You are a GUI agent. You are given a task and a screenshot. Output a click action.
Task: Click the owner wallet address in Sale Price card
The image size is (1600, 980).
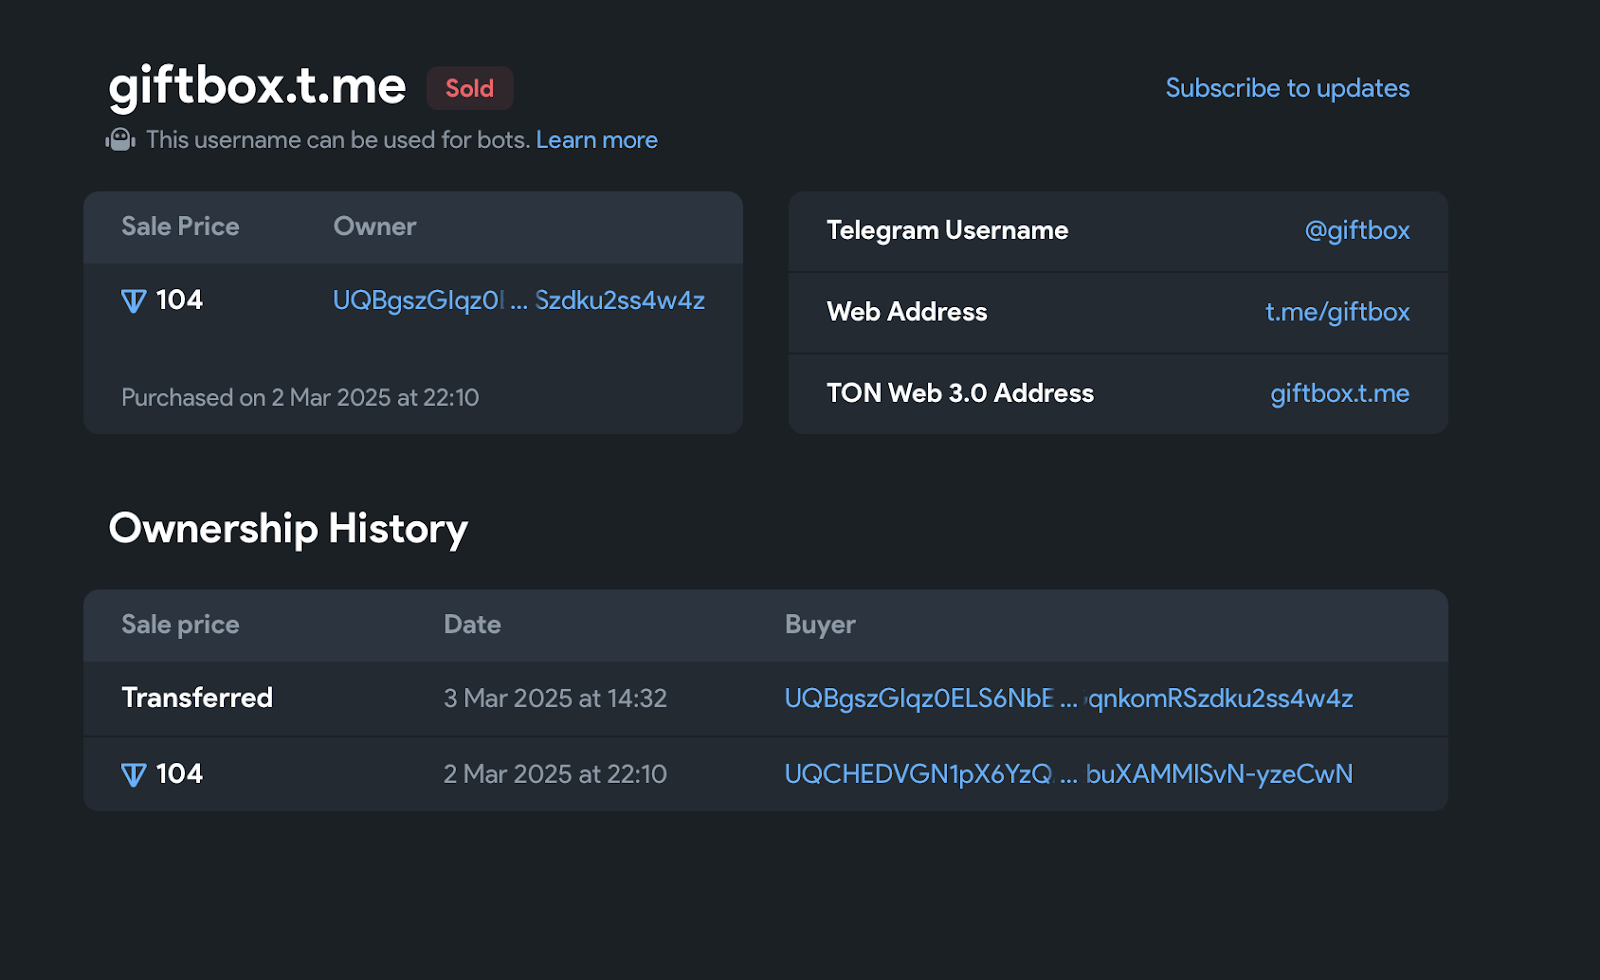(518, 299)
